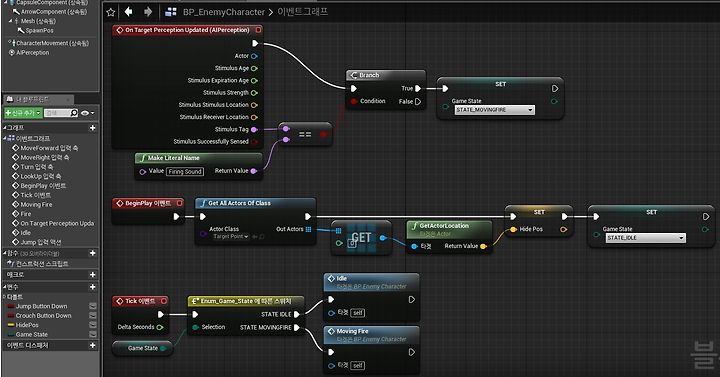Screen dimensions: 720x377
Task: Add a new macro with 매크로 plus button
Action: click(x=92, y=275)
